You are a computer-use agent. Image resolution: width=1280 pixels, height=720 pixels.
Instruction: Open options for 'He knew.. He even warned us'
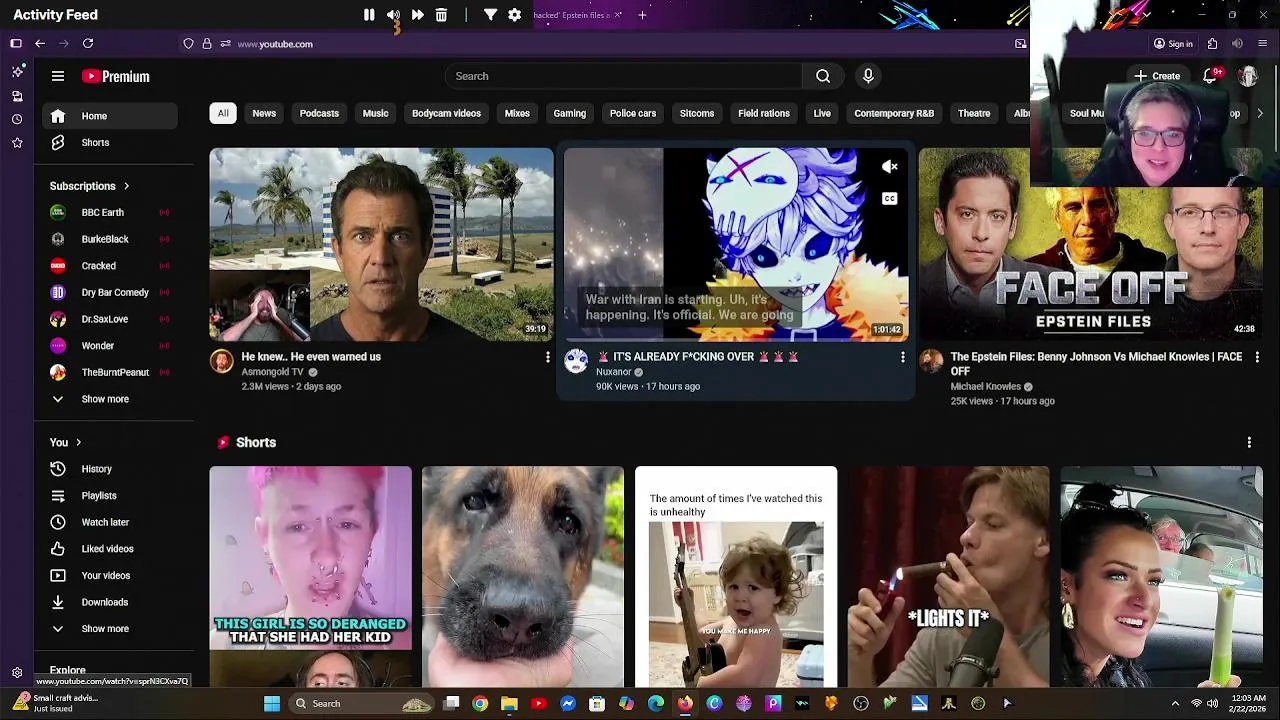[x=547, y=357]
